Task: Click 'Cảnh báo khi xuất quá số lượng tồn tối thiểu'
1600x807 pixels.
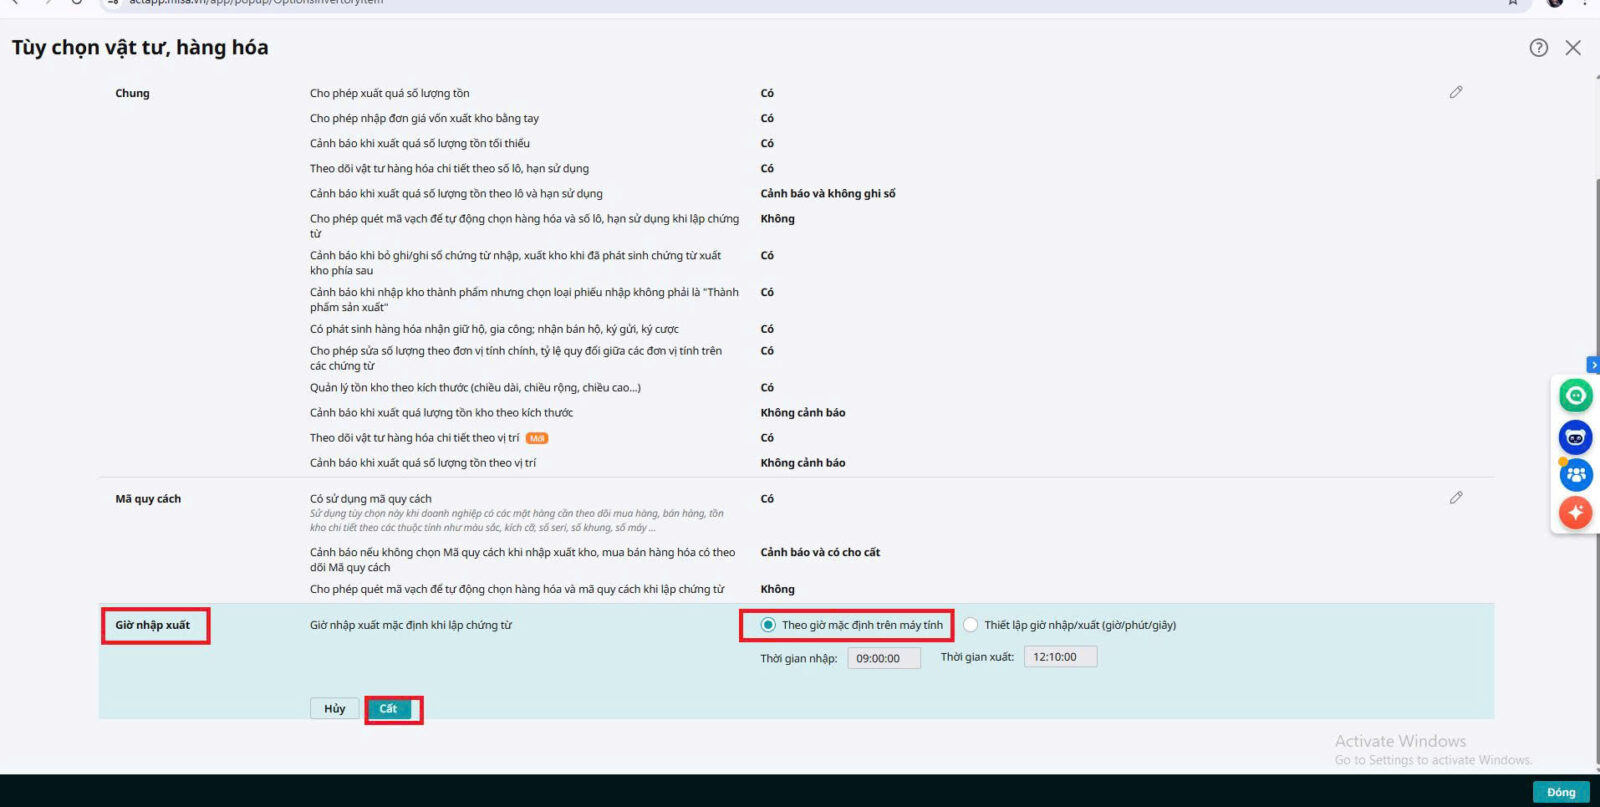Action: click(x=420, y=143)
